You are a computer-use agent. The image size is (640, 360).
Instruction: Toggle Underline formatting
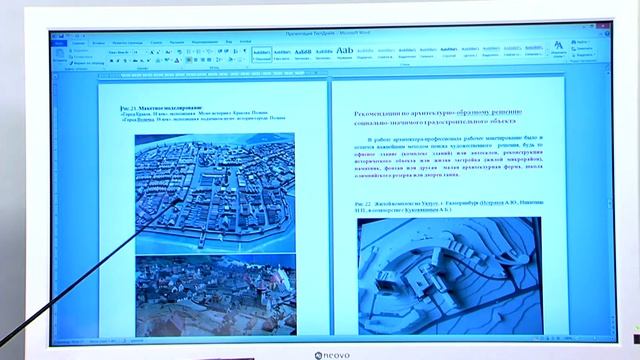pos(125,60)
